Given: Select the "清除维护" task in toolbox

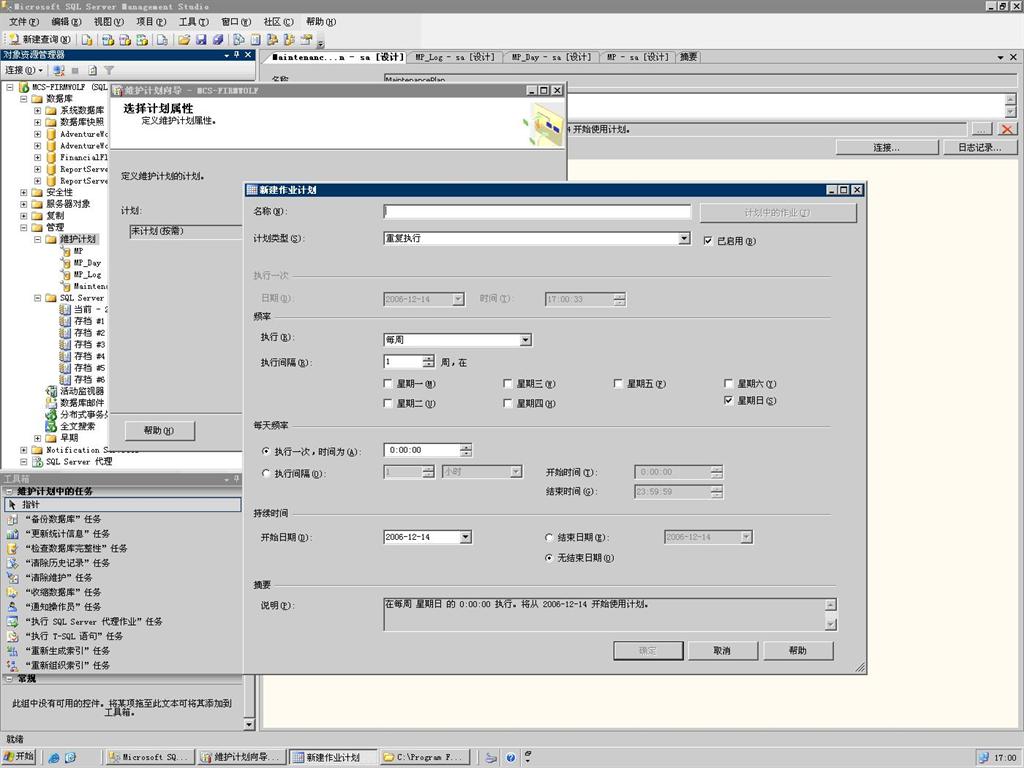Looking at the screenshot, I should (58, 578).
